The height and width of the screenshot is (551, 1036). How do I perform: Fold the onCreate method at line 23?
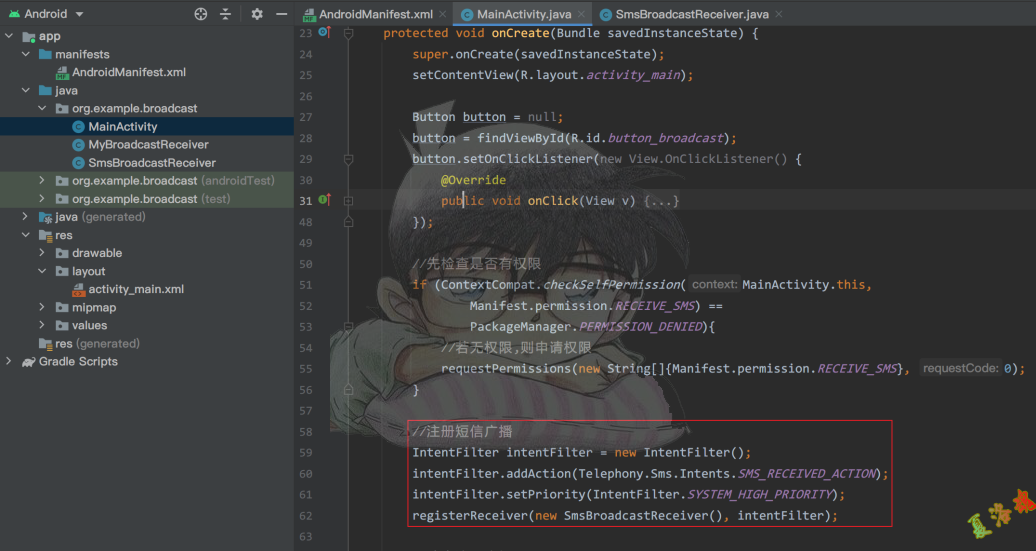348,33
